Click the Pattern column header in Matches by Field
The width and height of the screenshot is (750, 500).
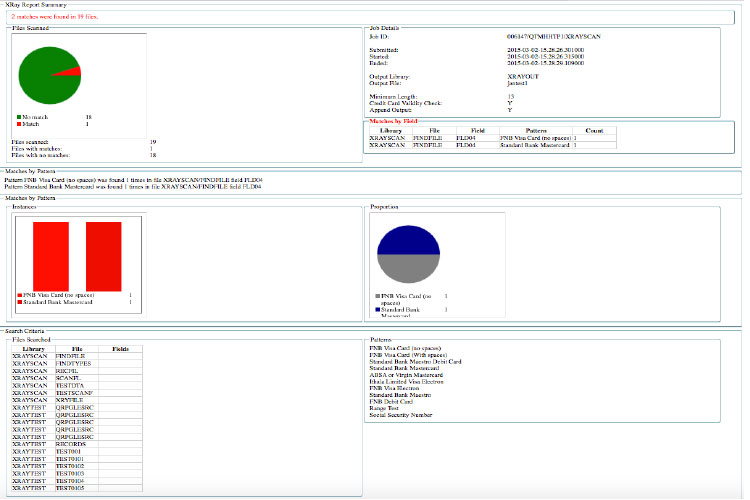click(x=536, y=130)
